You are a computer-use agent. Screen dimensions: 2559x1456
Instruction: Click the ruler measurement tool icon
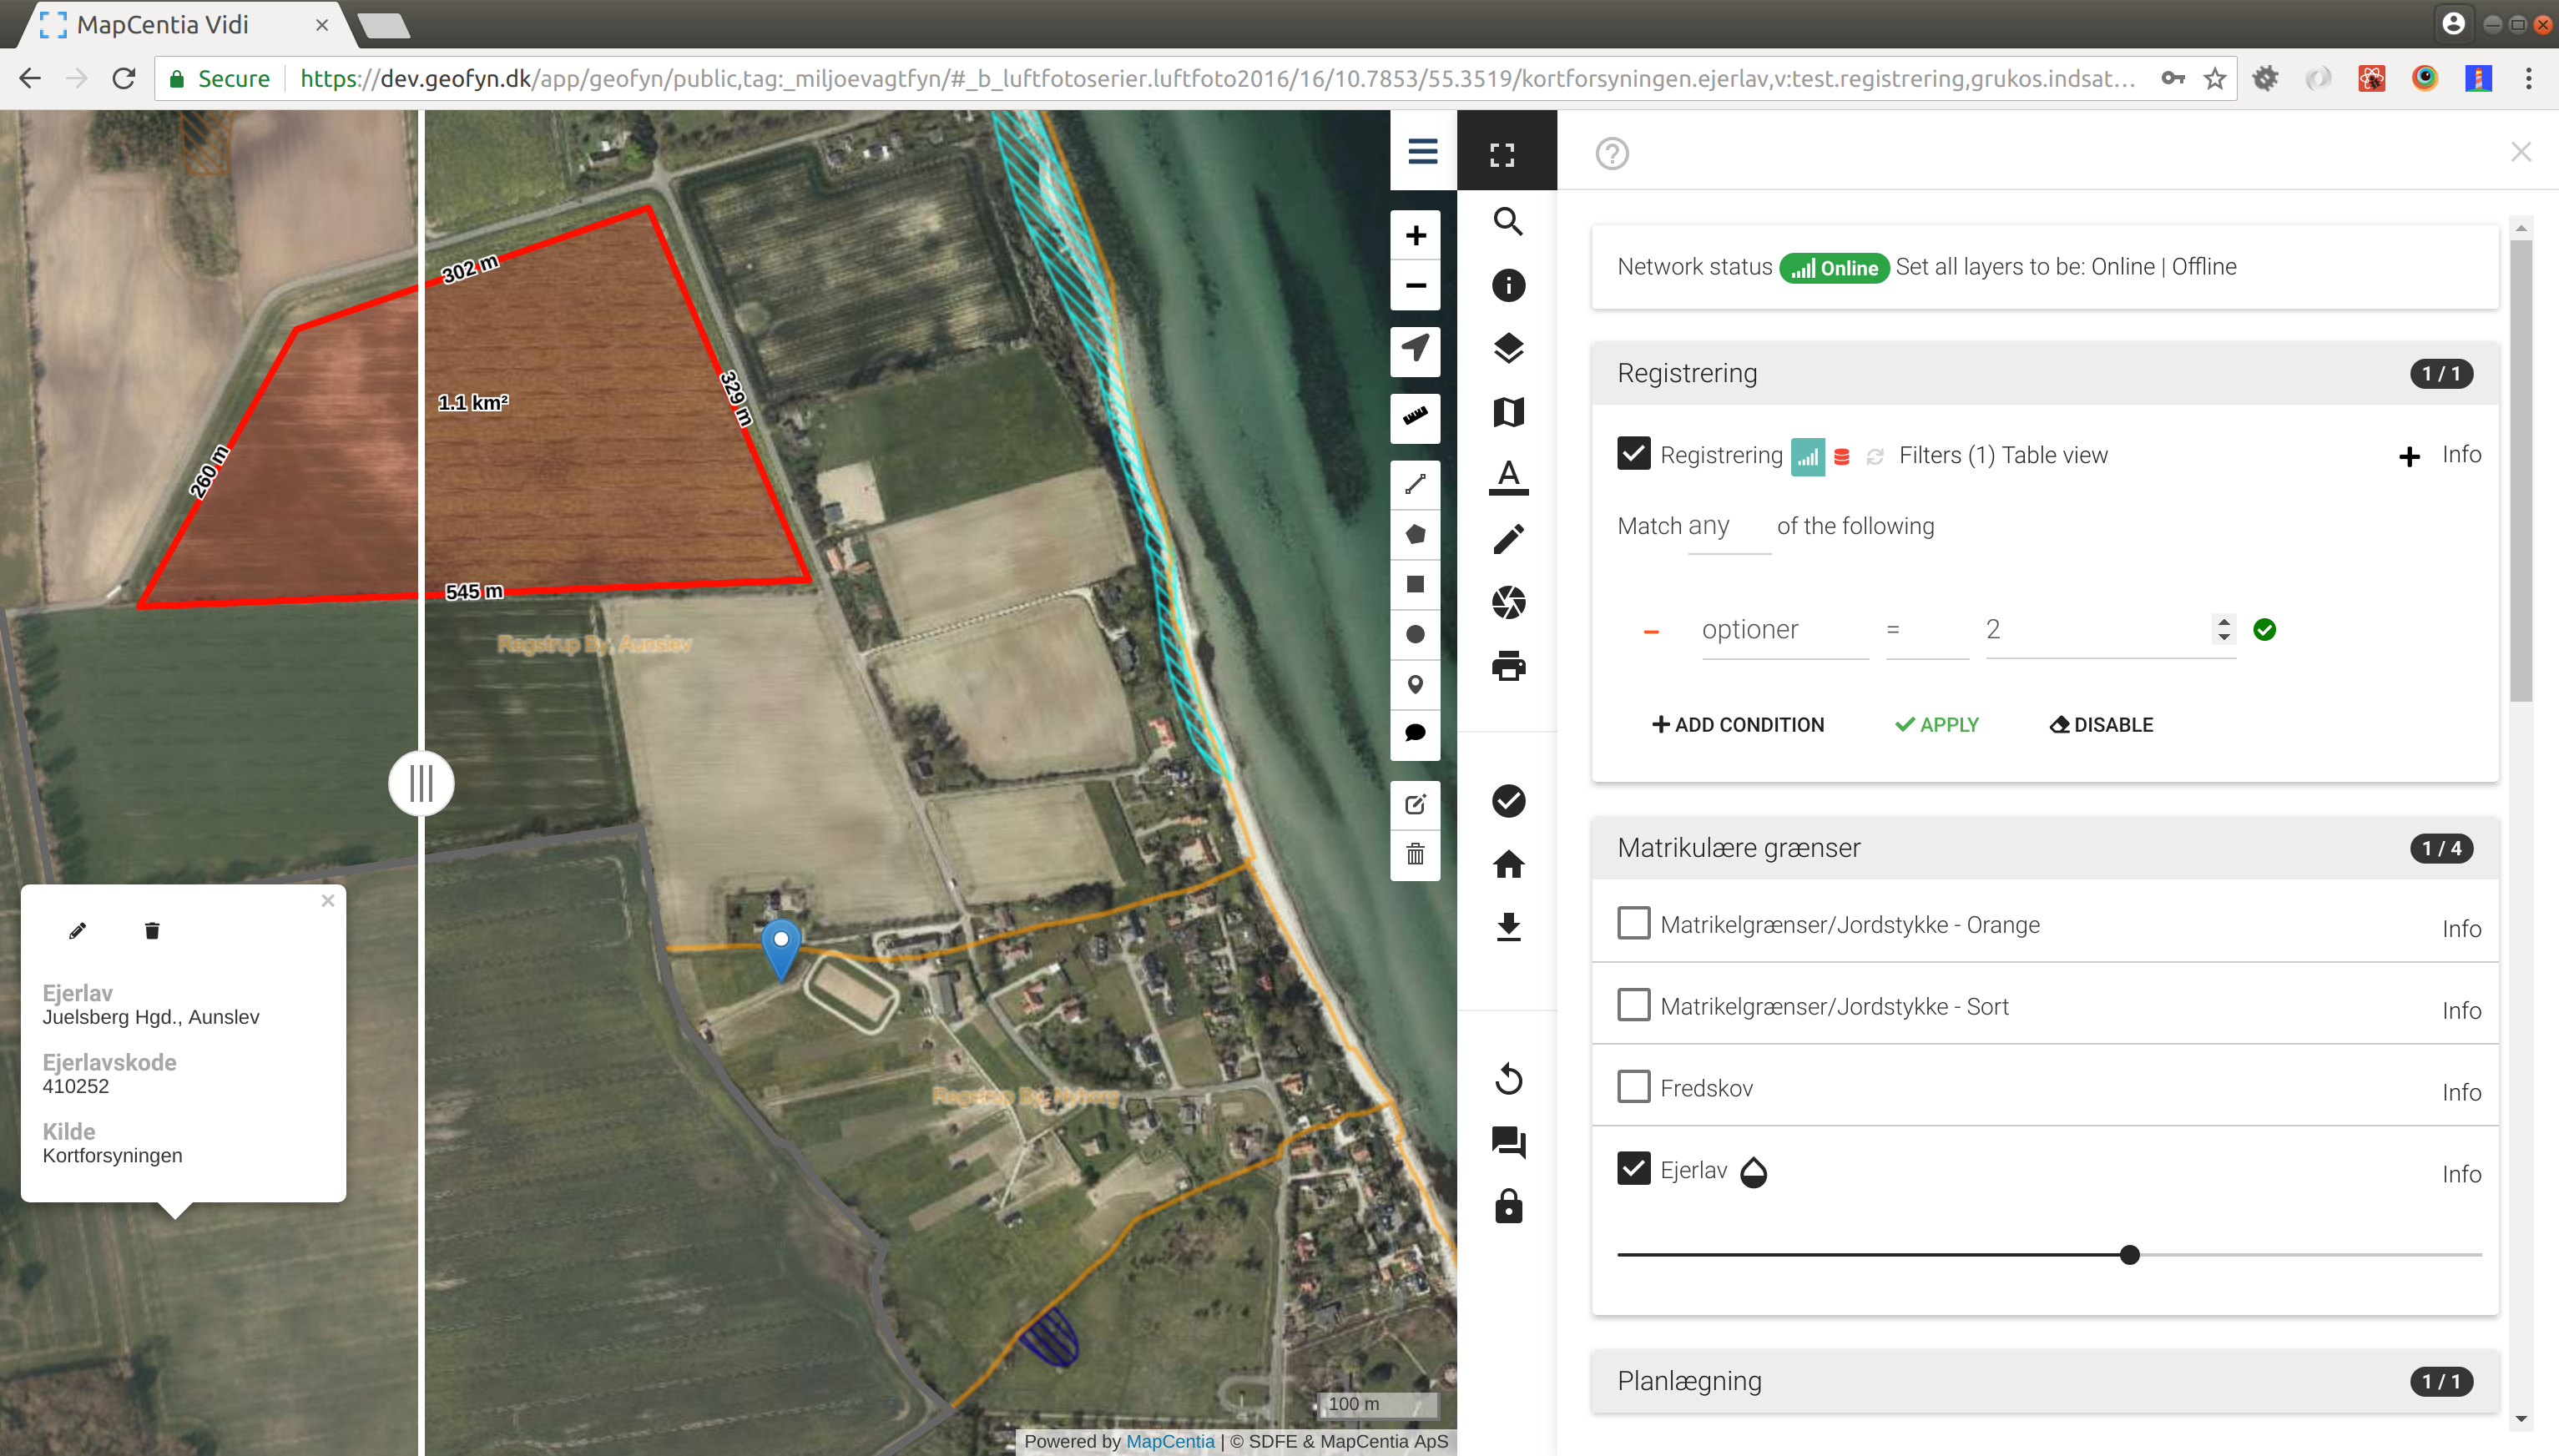tap(1415, 416)
